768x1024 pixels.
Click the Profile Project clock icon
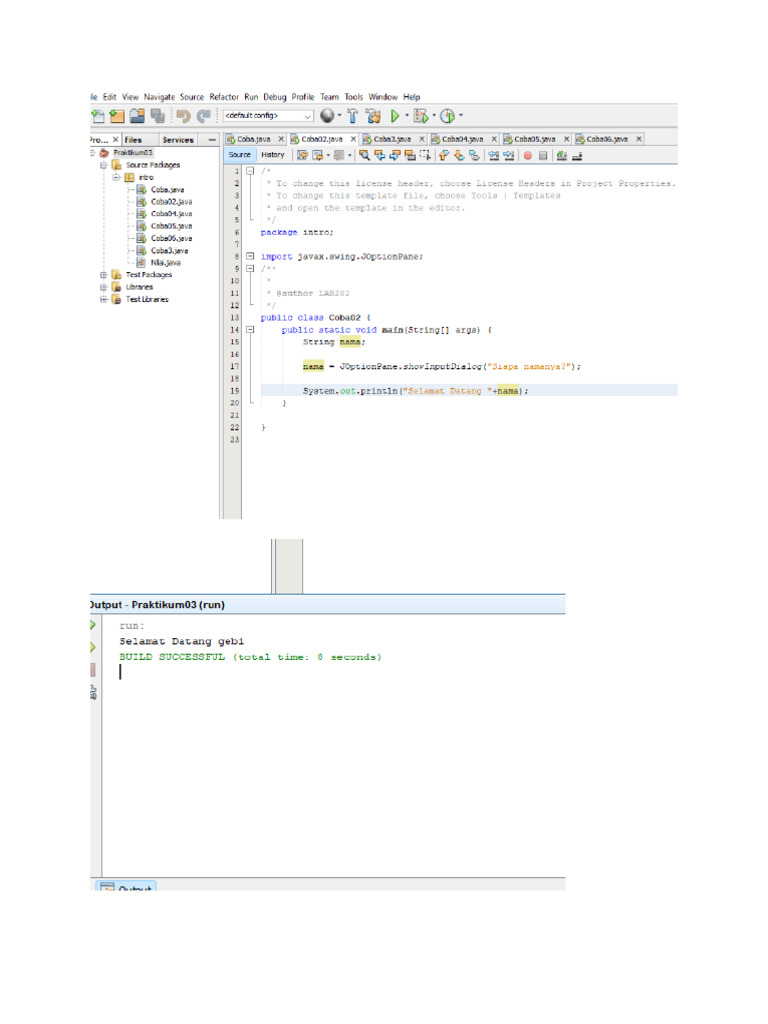448,116
